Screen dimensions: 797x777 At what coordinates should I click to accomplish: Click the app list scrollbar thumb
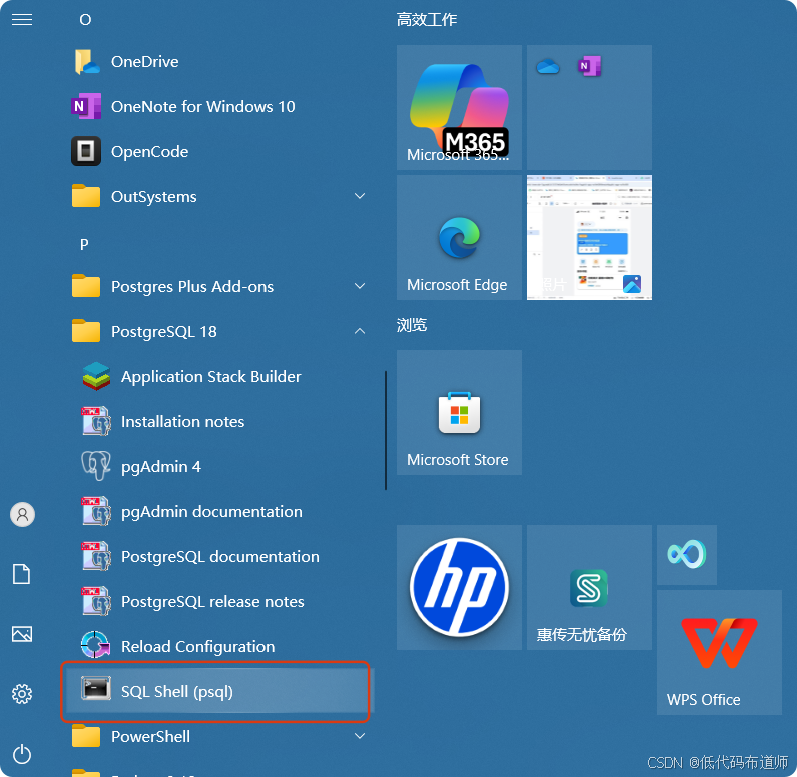pos(386,430)
